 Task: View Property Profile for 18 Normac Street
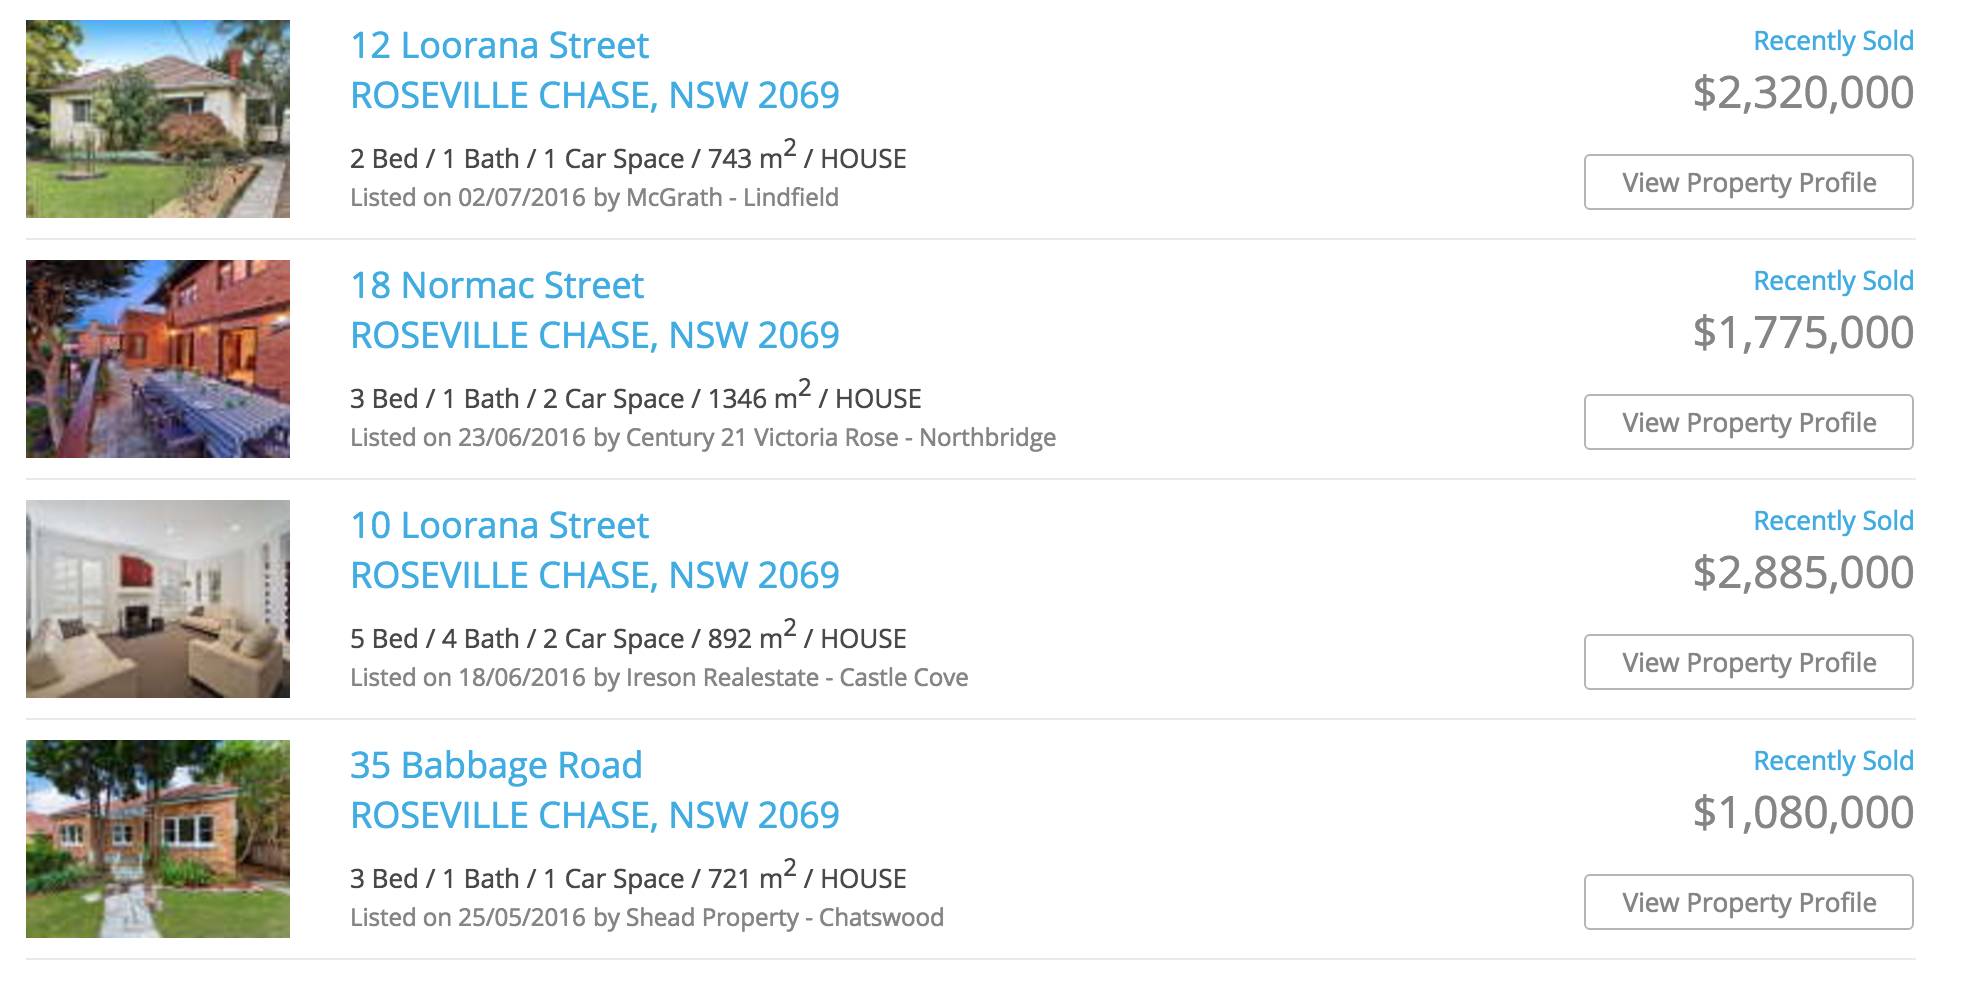[x=1748, y=422]
